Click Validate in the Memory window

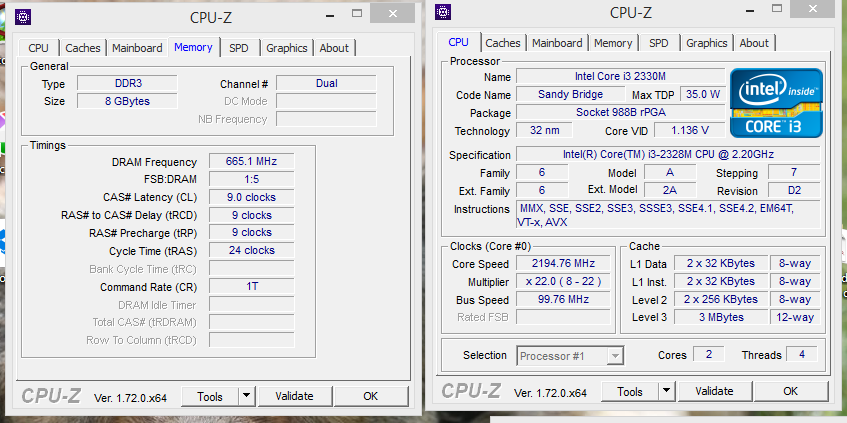(294, 396)
